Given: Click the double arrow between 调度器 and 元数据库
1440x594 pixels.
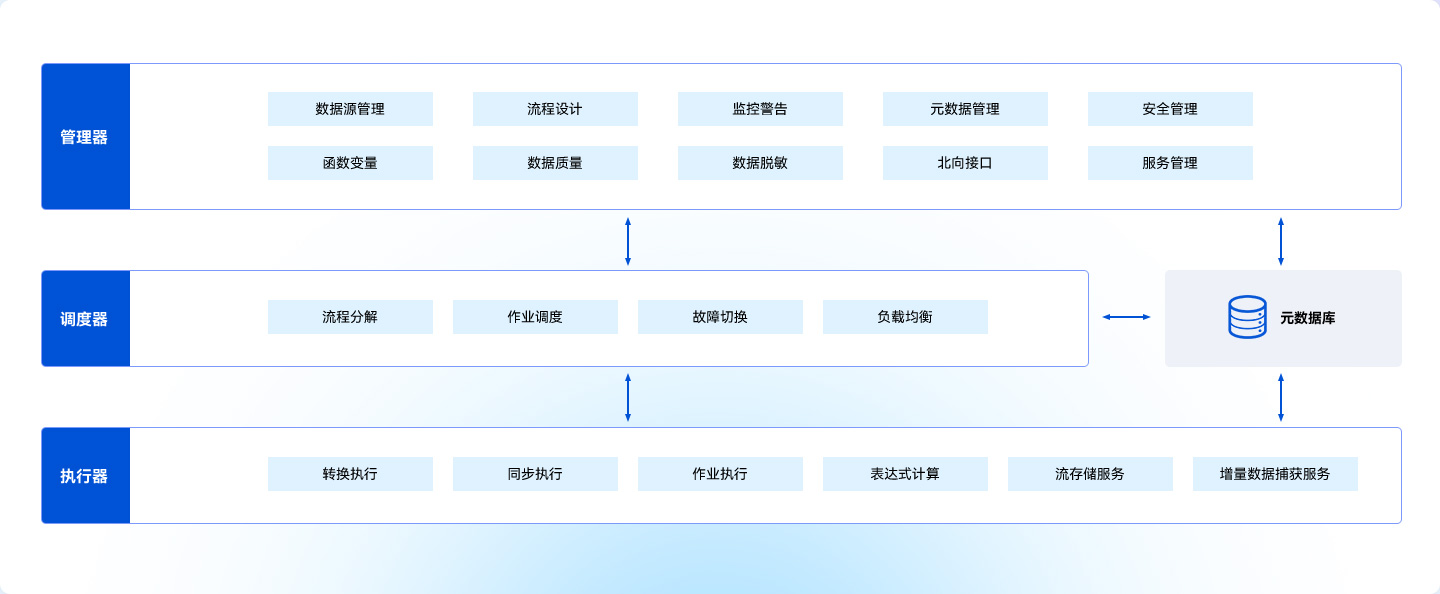Looking at the screenshot, I should tap(1126, 317).
